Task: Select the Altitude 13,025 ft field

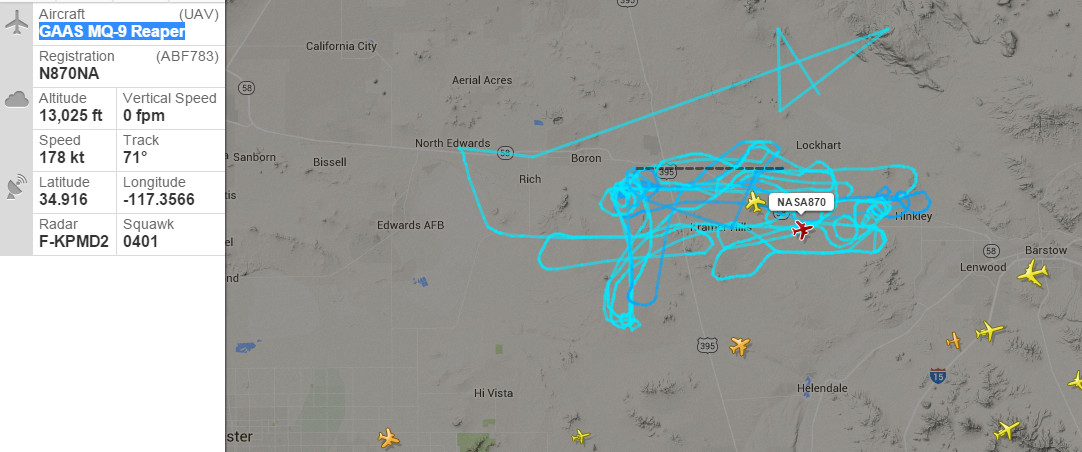Action: [x=75, y=108]
